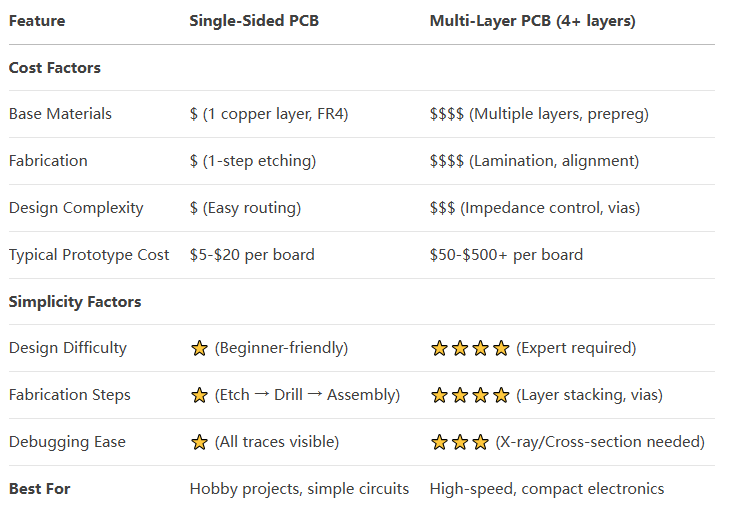
Task: Click the star next to Etch → Drill → Assembly
Action: (x=199, y=395)
